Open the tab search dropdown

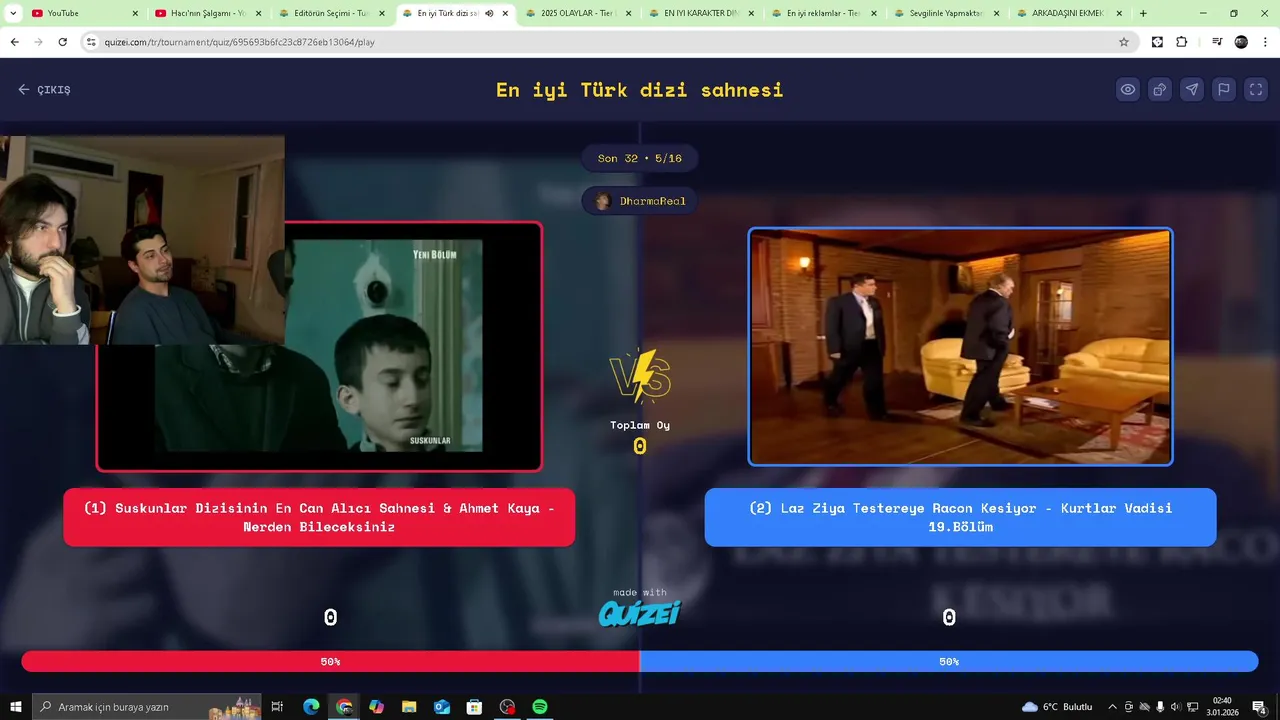13,13
